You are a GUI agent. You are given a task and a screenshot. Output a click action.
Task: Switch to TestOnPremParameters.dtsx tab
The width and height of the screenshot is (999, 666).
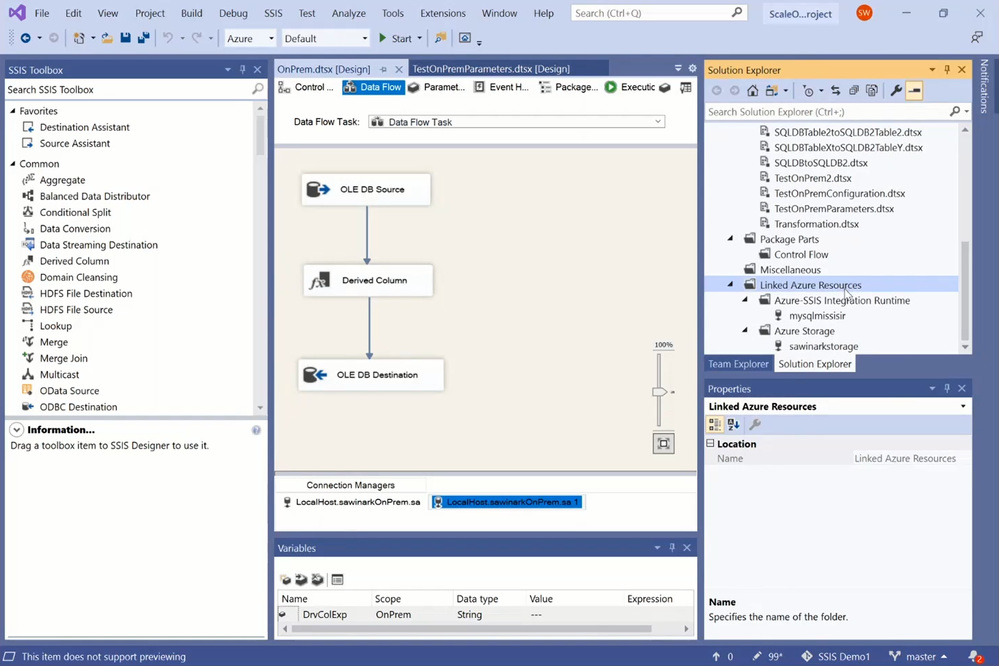click(491, 69)
